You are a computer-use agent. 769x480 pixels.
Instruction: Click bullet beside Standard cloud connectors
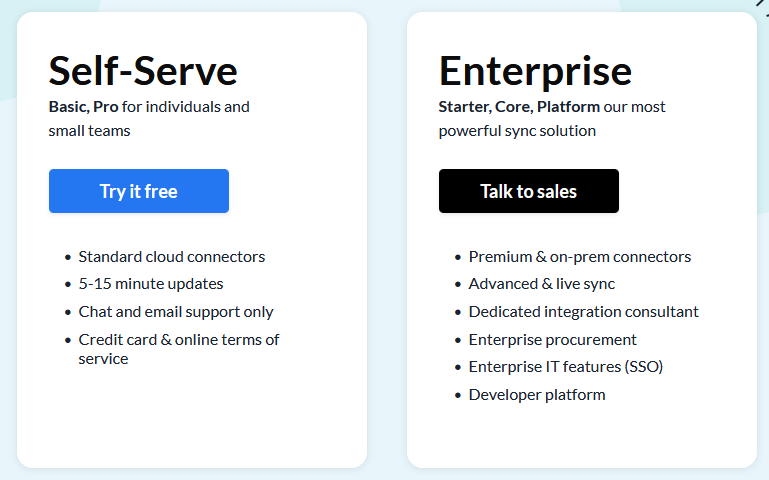(68, 257)
